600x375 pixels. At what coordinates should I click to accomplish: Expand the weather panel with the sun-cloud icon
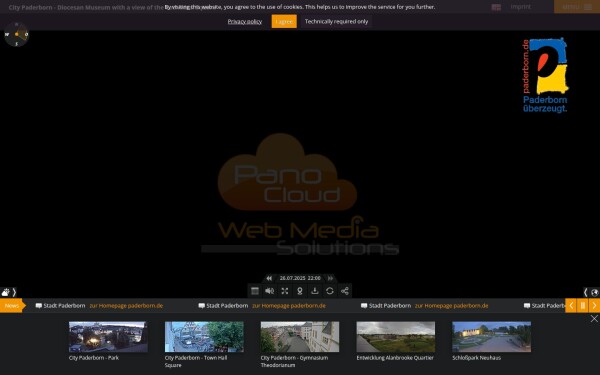6,292
